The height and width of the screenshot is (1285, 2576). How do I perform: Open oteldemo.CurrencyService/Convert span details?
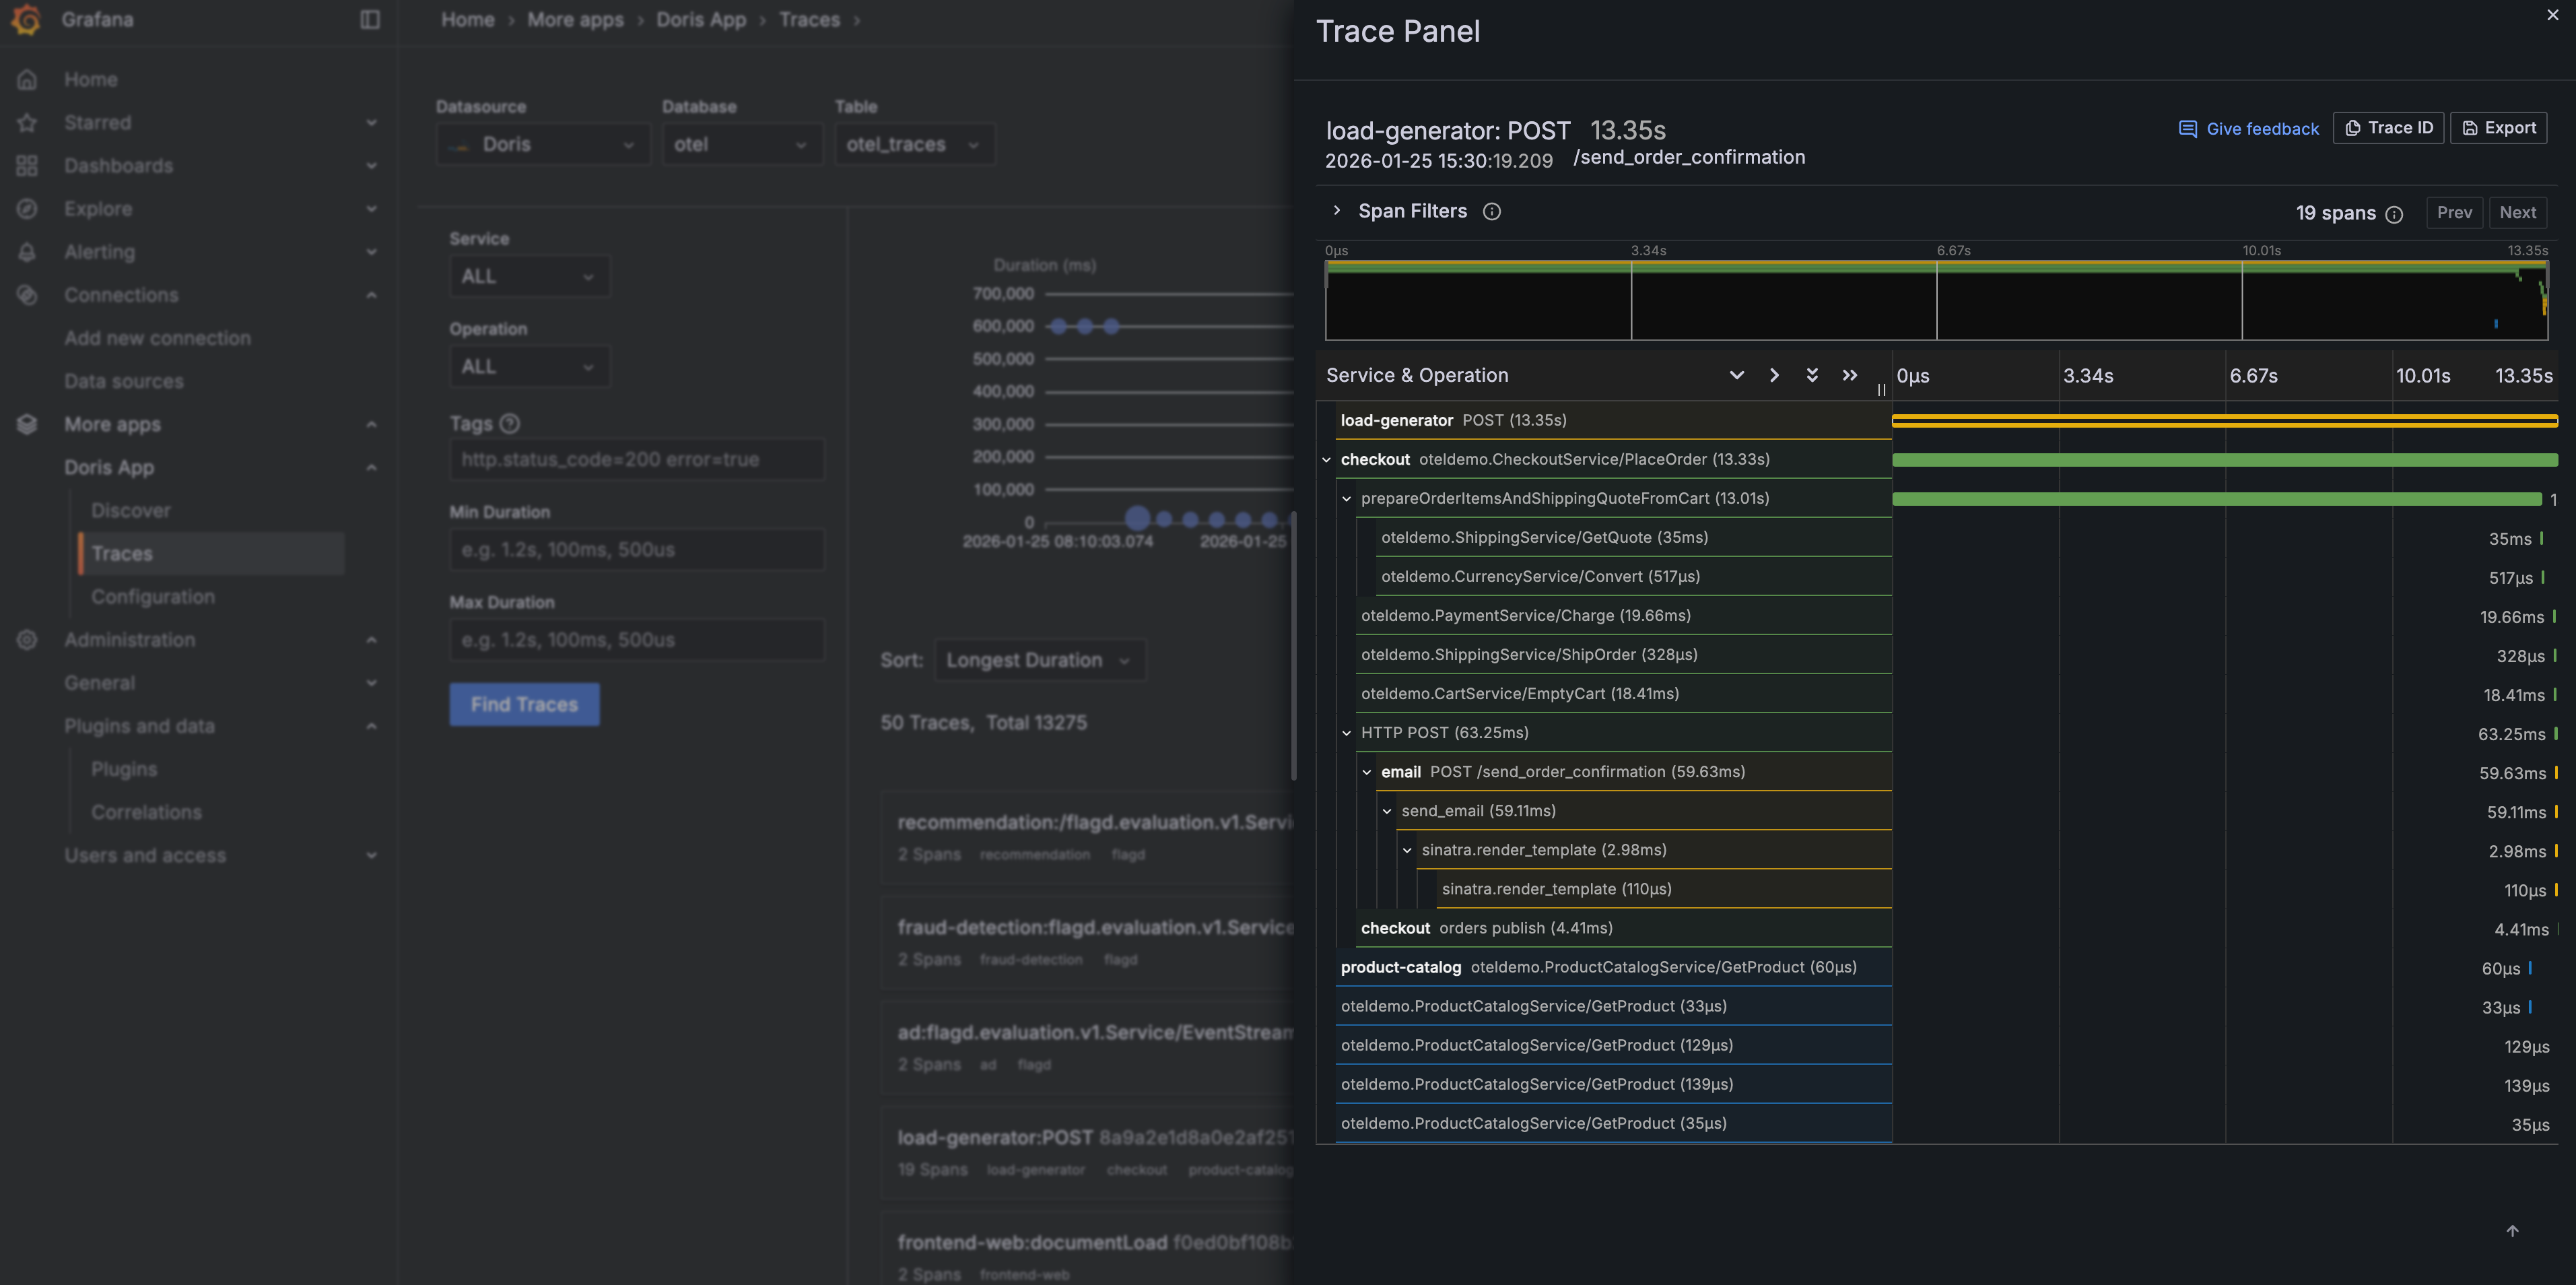click(x=1633, y=576)
